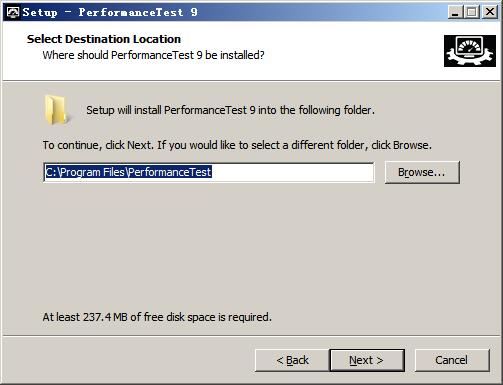
Task: Open the Setup system menu icon in title bar
Action: (13, 12)
